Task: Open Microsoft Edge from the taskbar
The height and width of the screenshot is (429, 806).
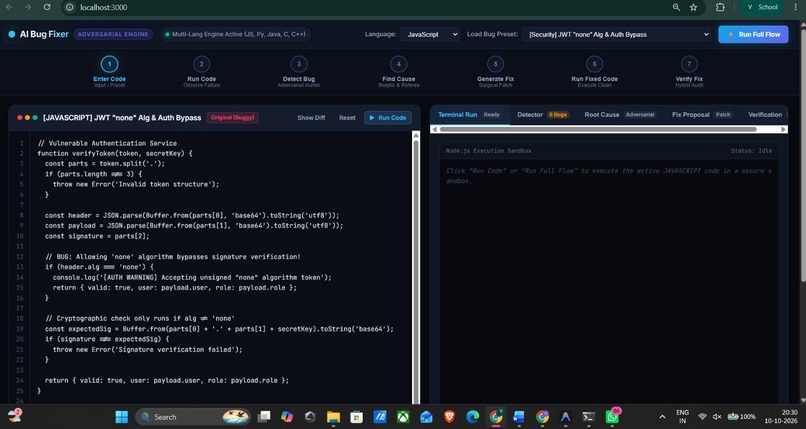Action: tap(472, 417)
